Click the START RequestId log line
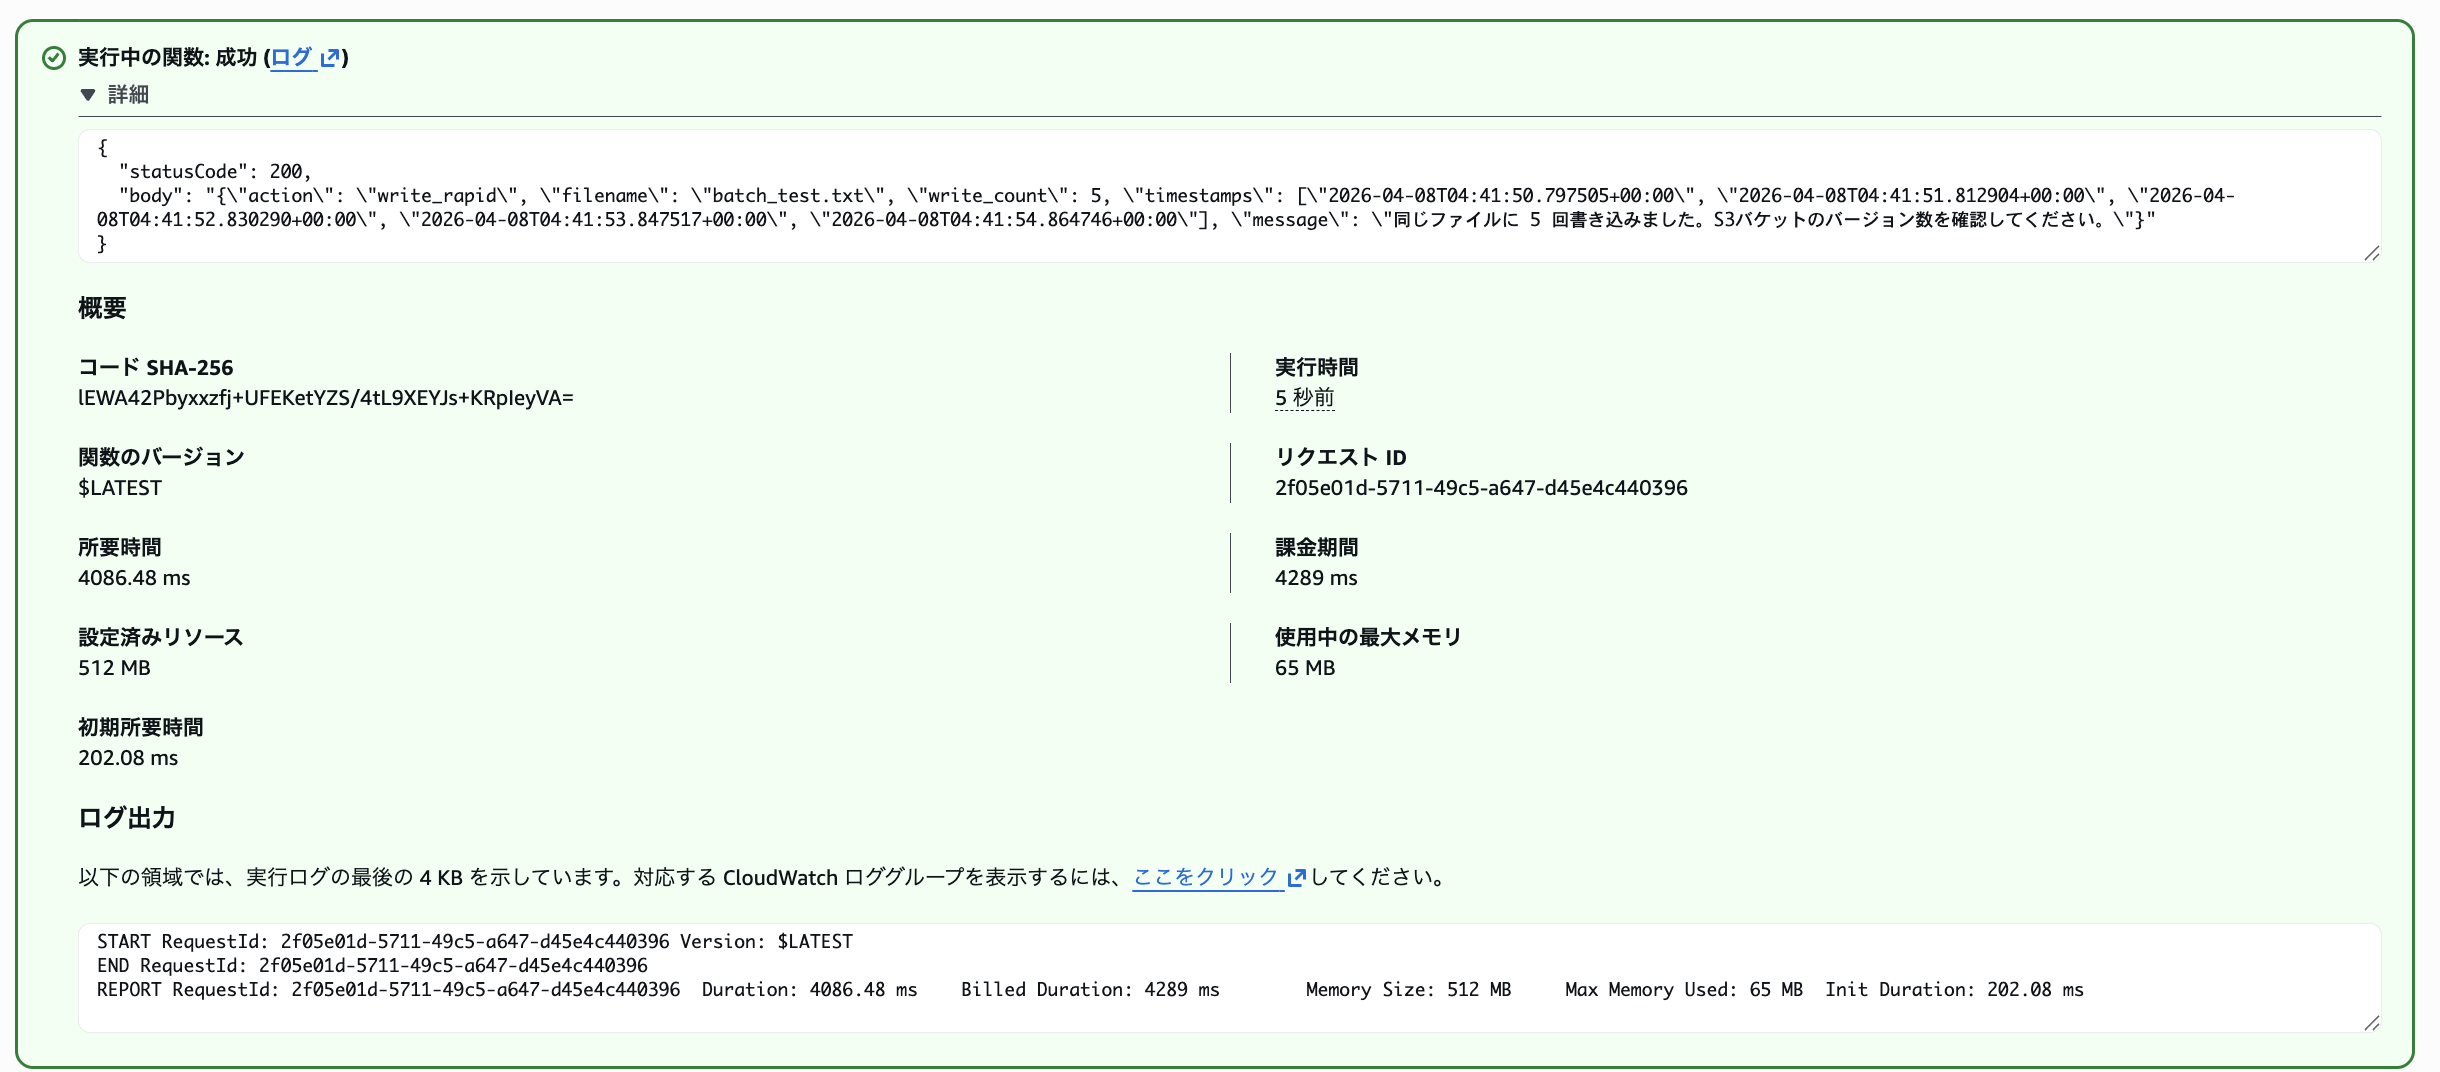The height and width of the screenshot is (1072, 2440). pyautogui.click(x=475, y=941)
